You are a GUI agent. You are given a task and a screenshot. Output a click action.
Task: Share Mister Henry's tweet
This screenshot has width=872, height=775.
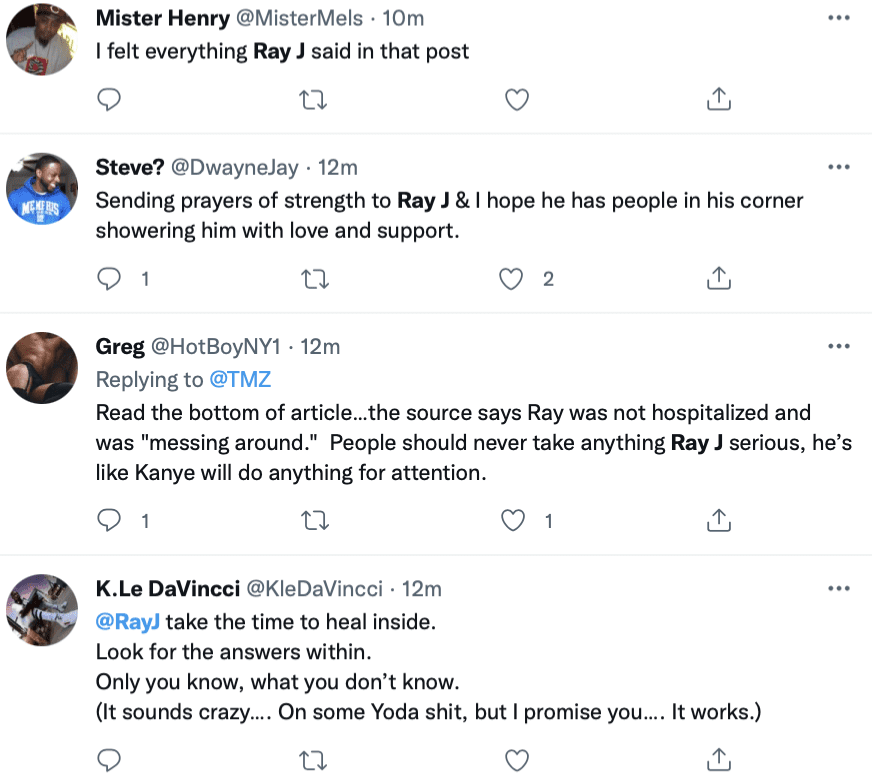pyautogui.click(x=719, y=100)
